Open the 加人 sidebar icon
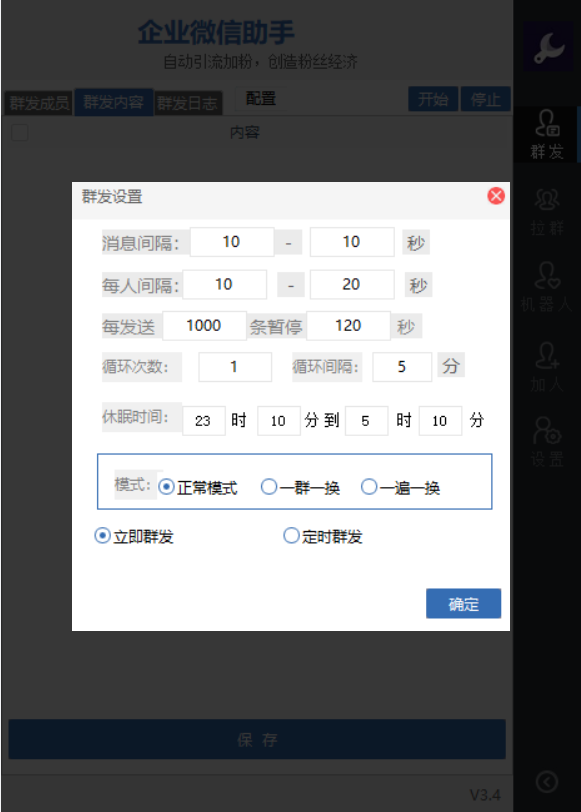The width and height of the screenshot is (581, 812). click(x=547, y=366)
